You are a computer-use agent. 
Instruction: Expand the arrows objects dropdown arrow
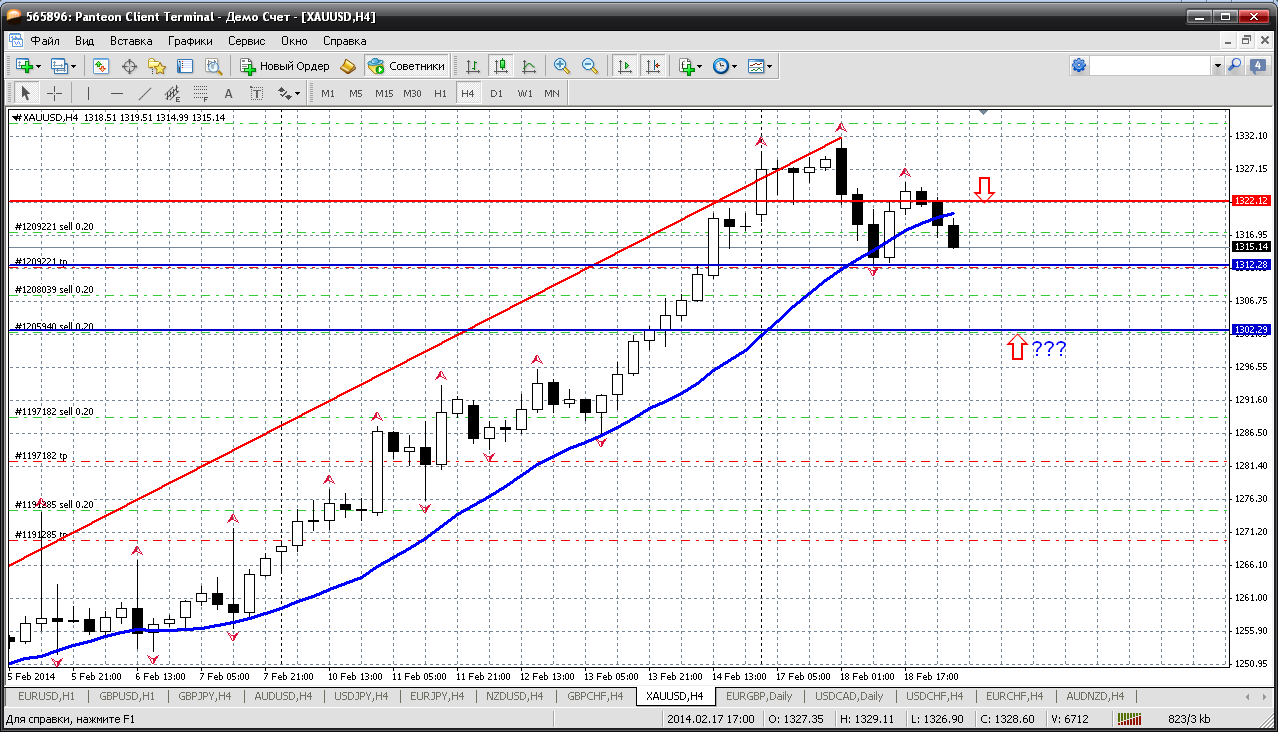click(x=298, y=93)
